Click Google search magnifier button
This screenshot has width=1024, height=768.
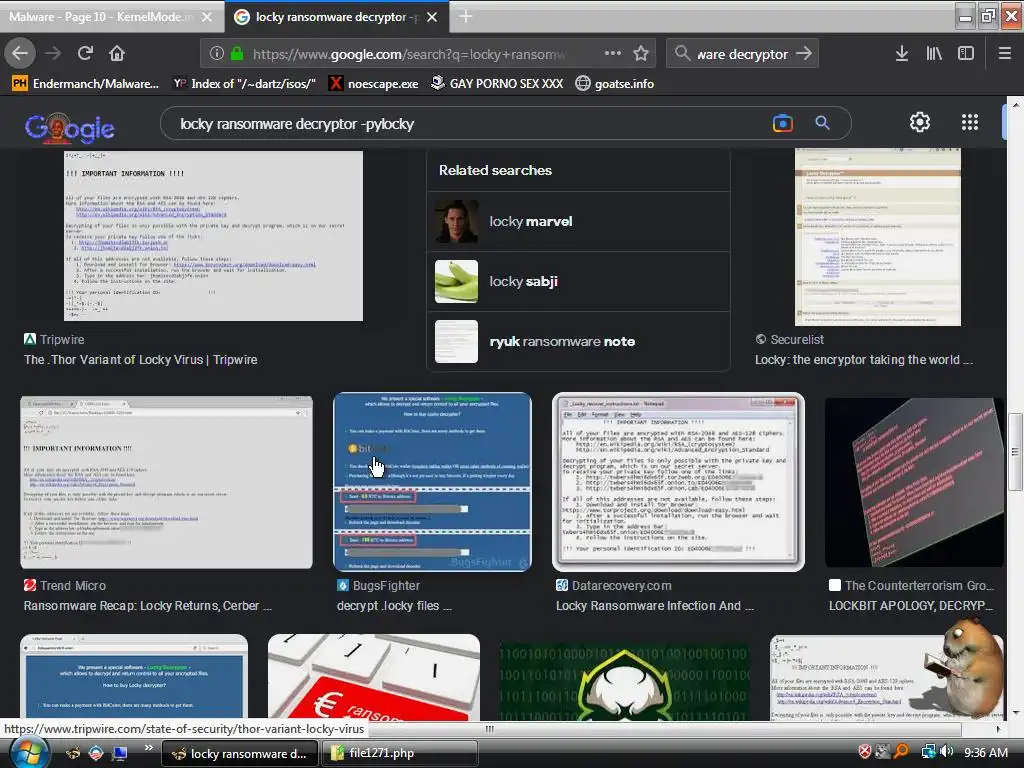[822, 123]
